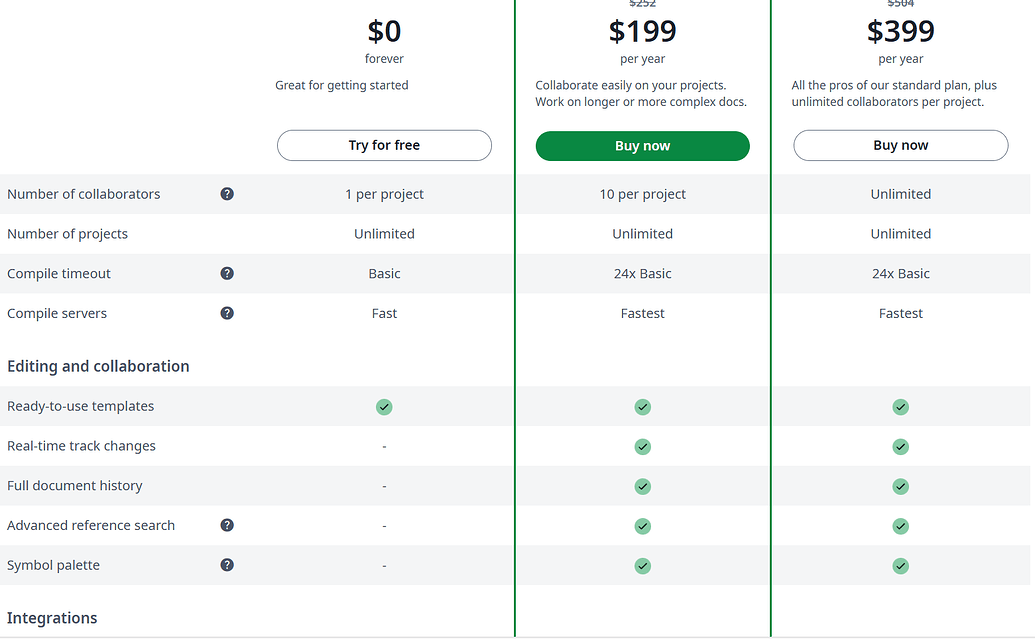This screenshot has width=1035, height=639.
Task: Click Buy now button for $399 plan
Action: 900,145
